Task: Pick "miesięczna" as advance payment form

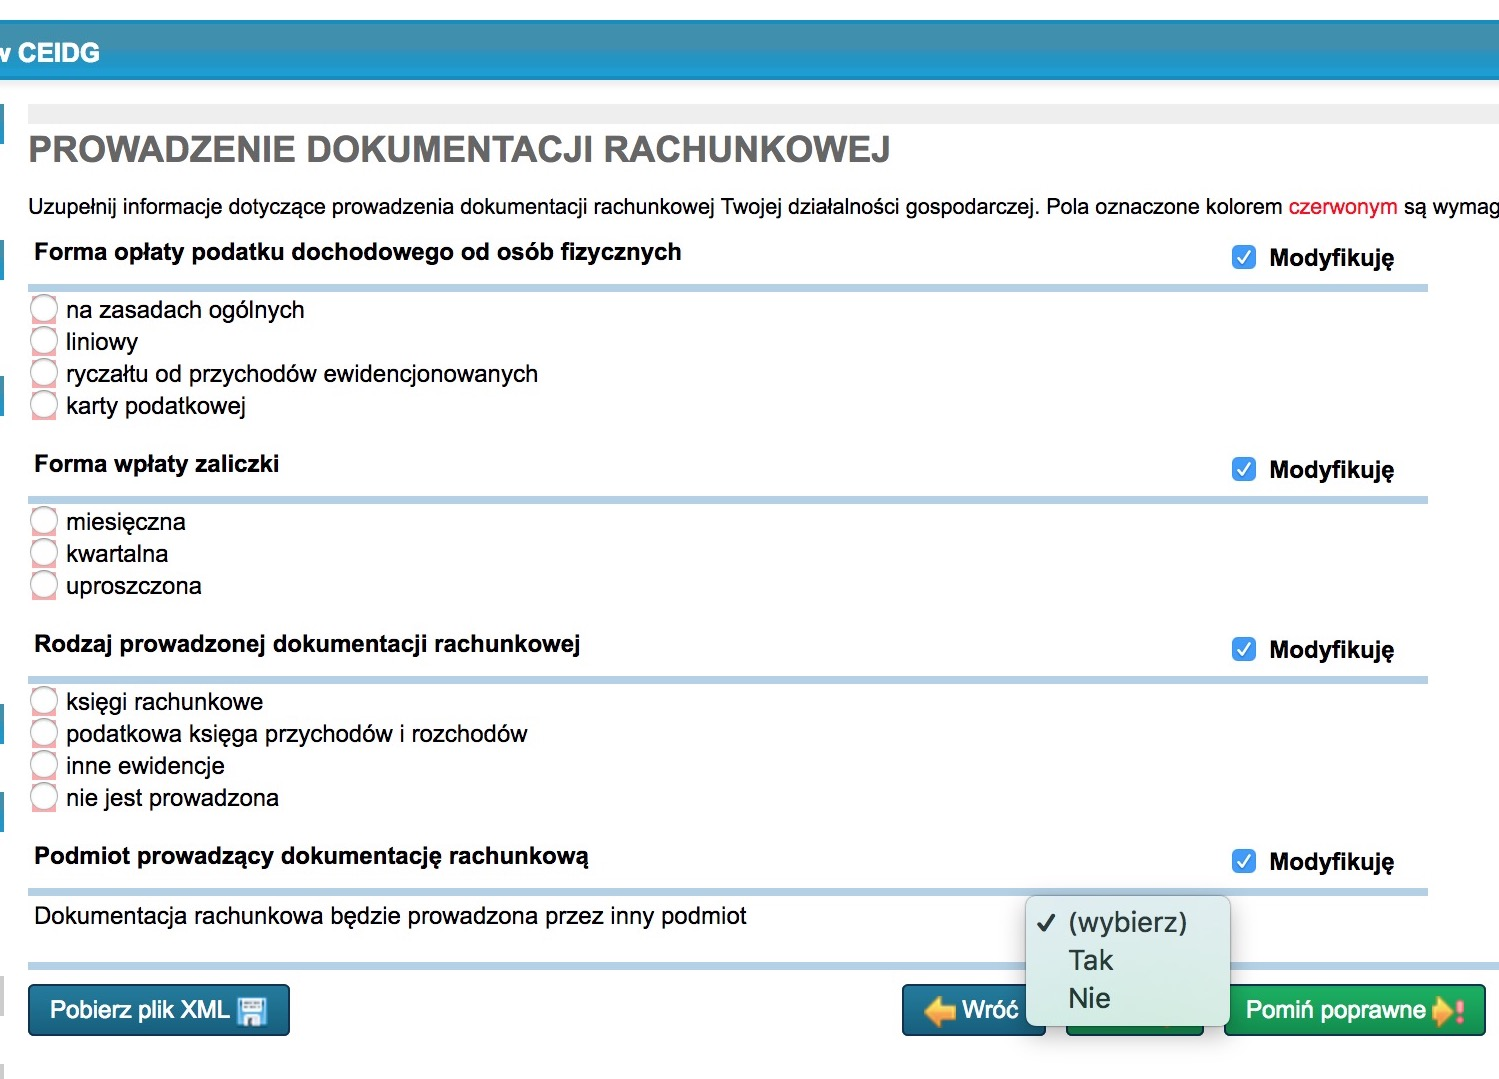Action: [44, 521]
